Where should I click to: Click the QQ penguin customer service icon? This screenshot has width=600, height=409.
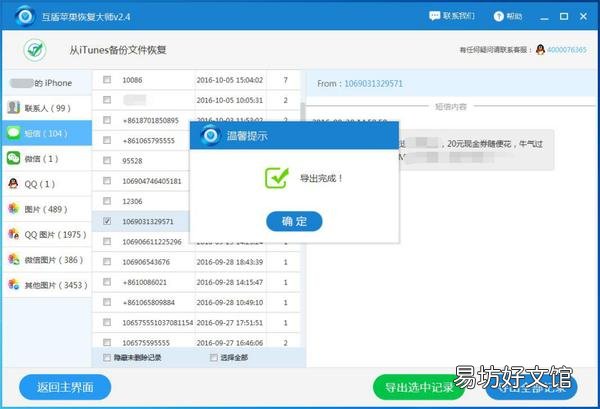click(540, 50)
